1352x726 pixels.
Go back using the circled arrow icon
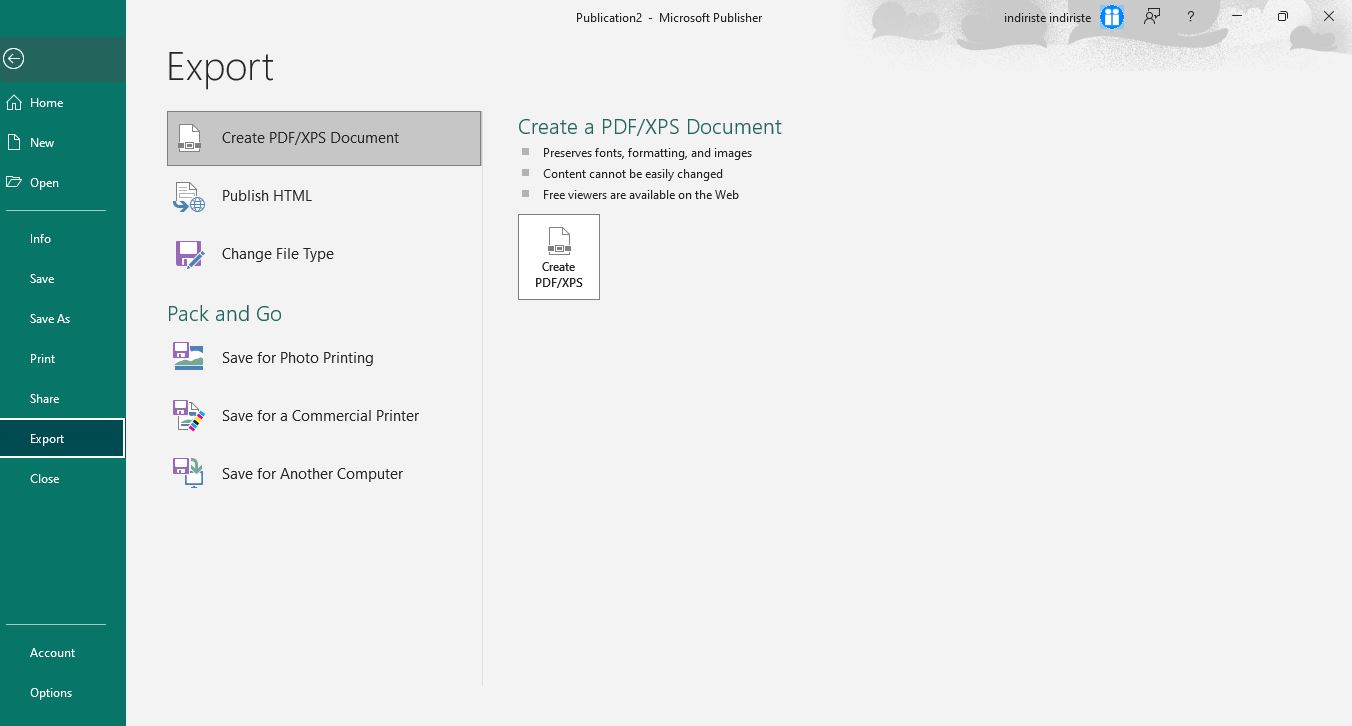[x=13, y=59]
